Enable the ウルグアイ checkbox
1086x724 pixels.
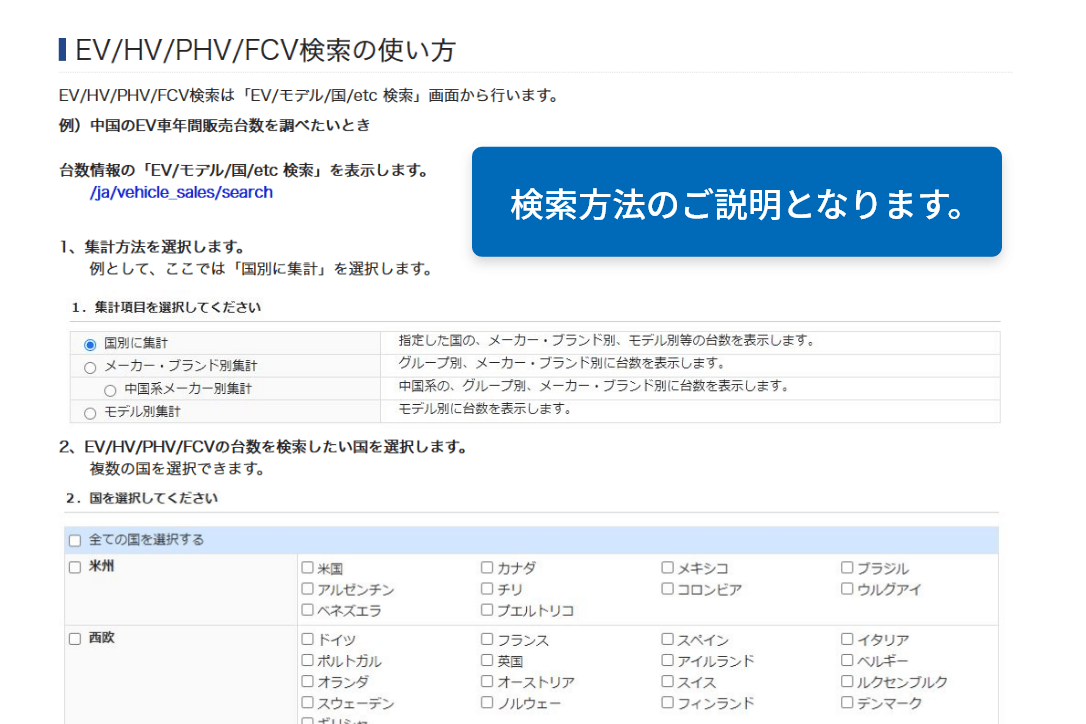tap(847, 589)
